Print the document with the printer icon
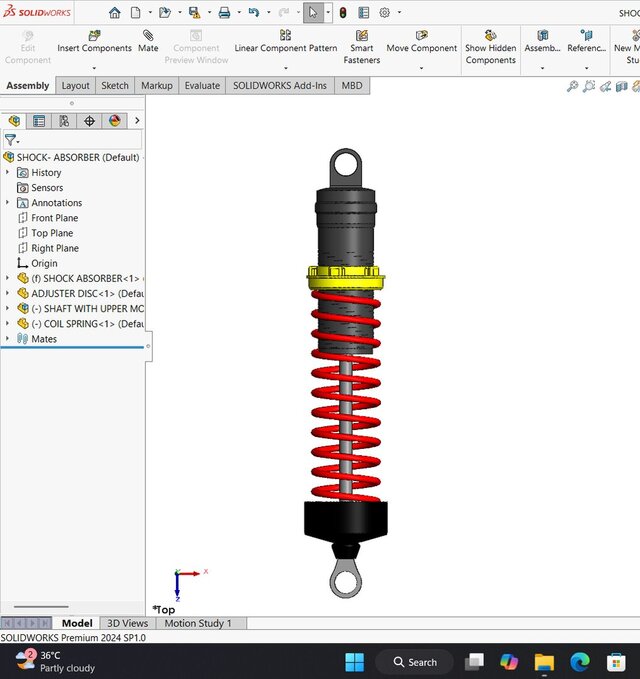The height and width of the screenshot is (679, 640). click(224, 13)
